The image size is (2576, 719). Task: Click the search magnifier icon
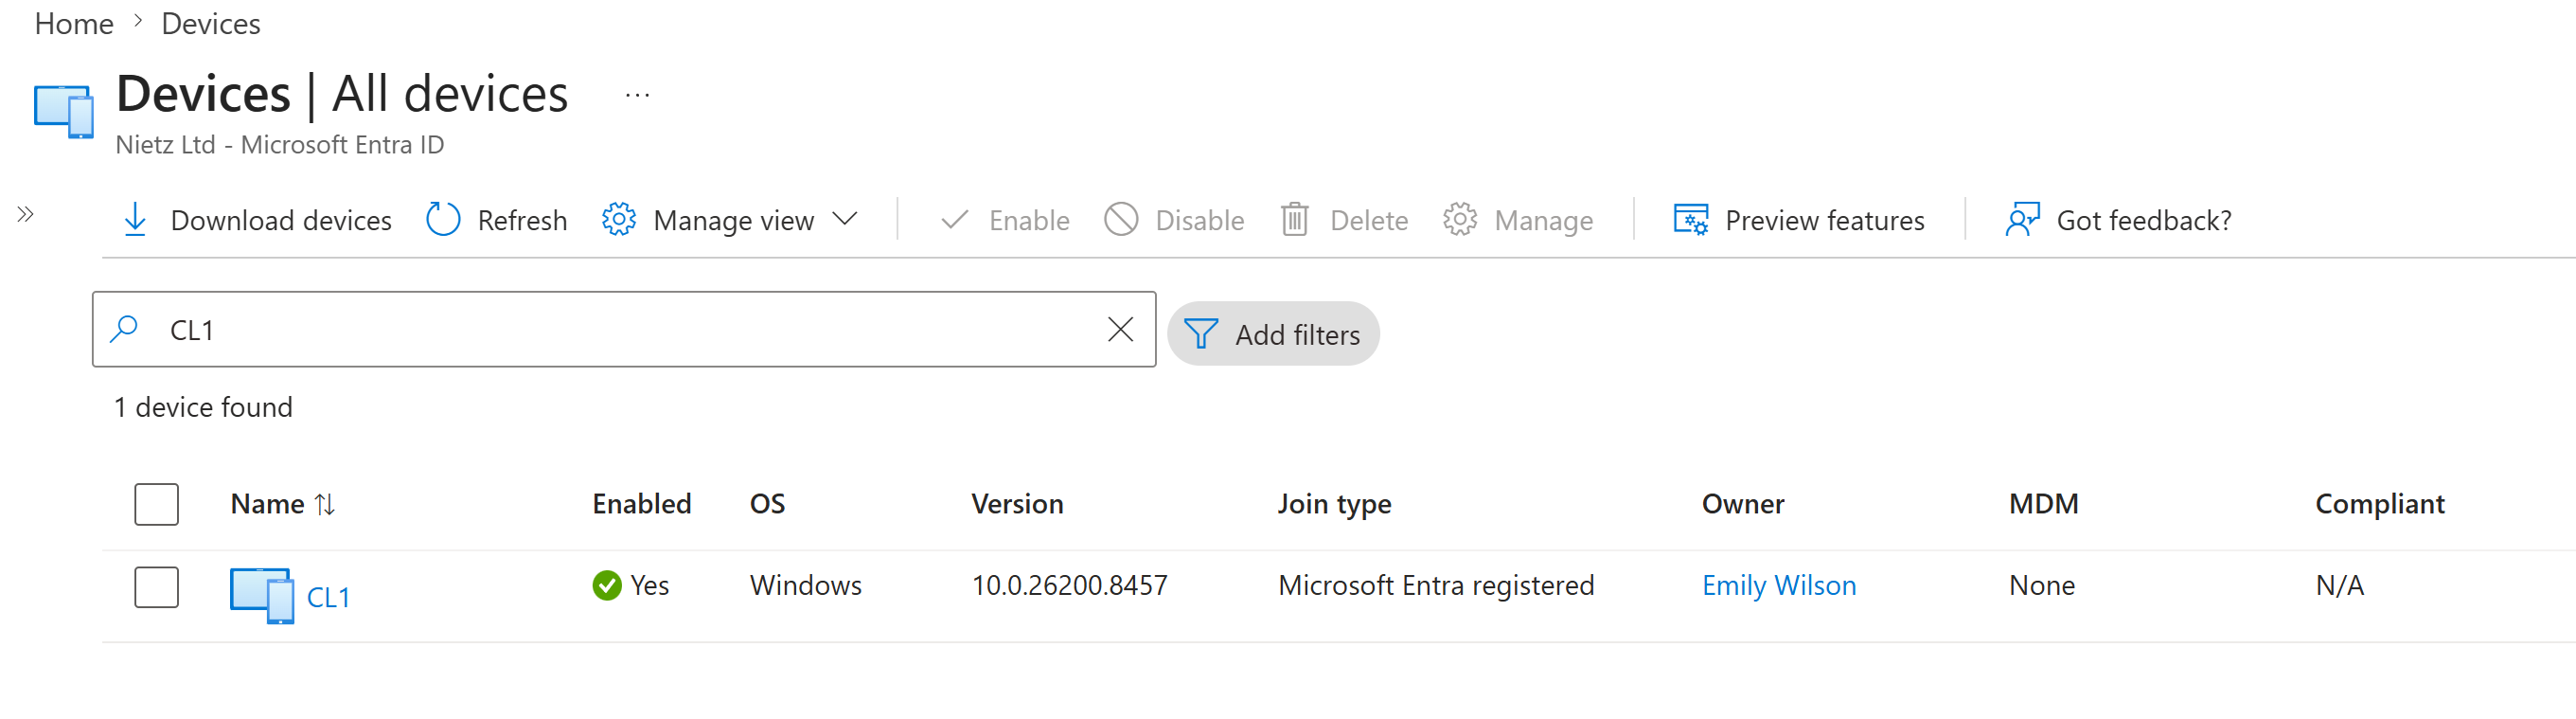(x=124, y=329)
